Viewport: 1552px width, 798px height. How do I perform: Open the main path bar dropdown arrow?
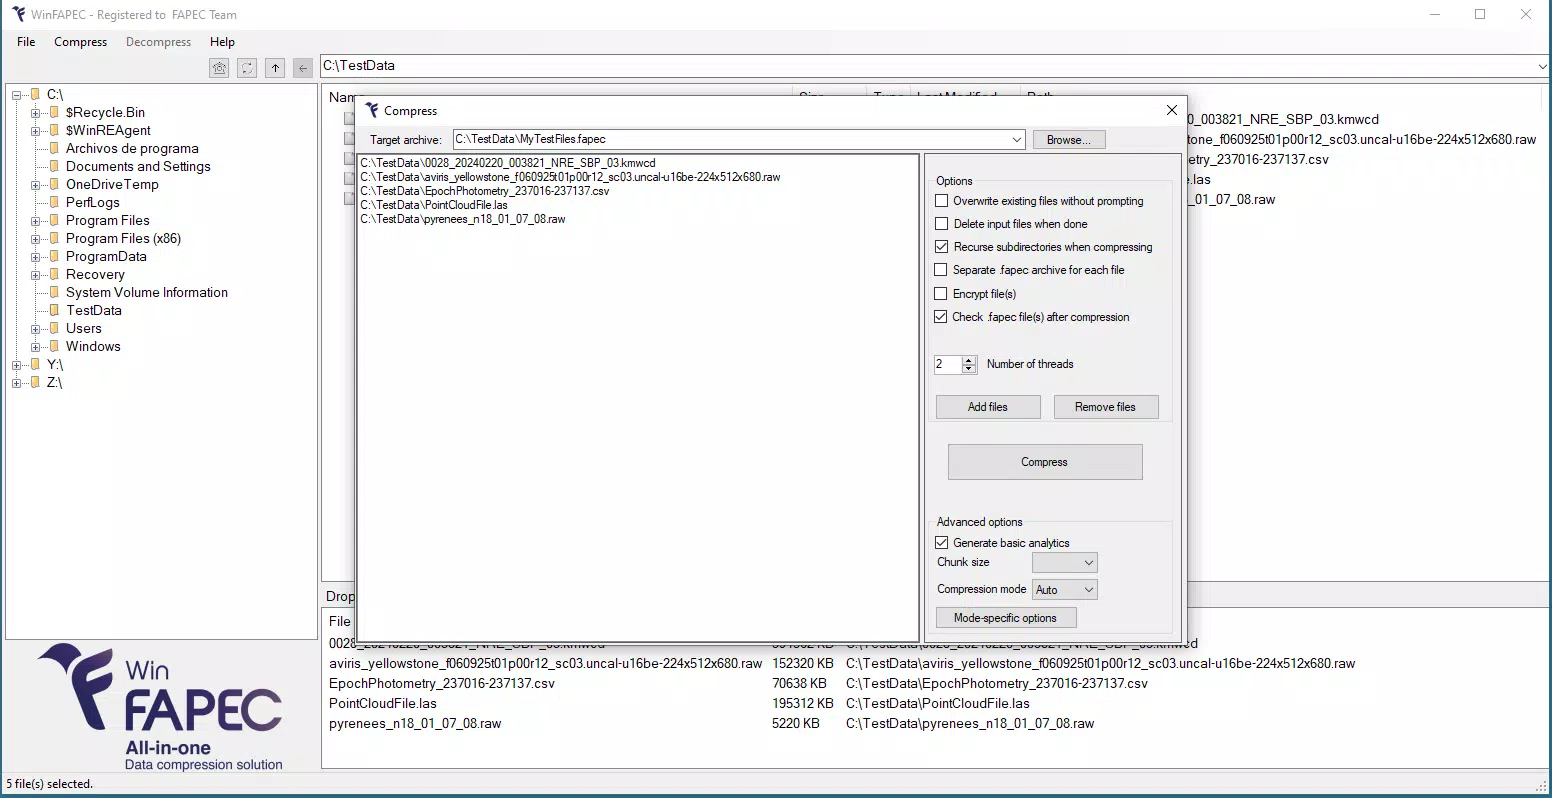tap(1542, 66)
